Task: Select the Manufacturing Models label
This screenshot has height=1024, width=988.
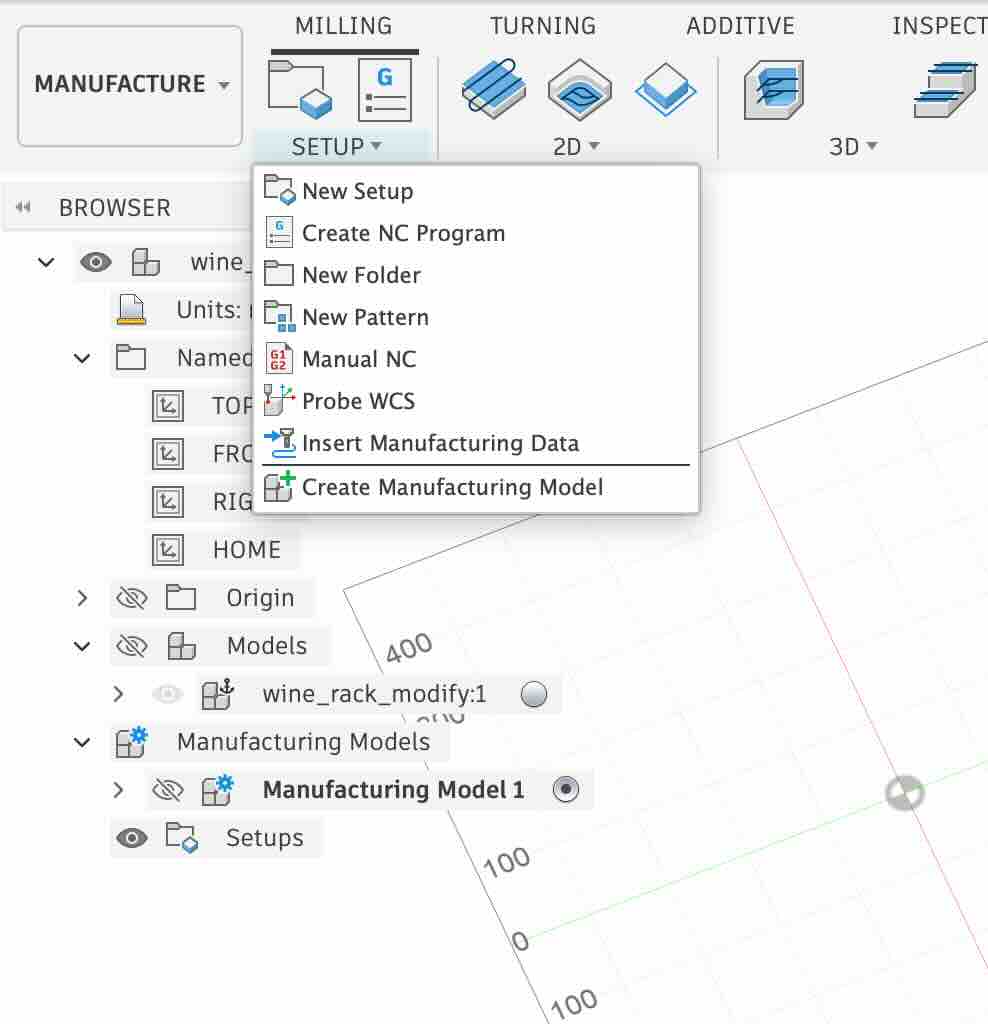Action: (304, 742)
